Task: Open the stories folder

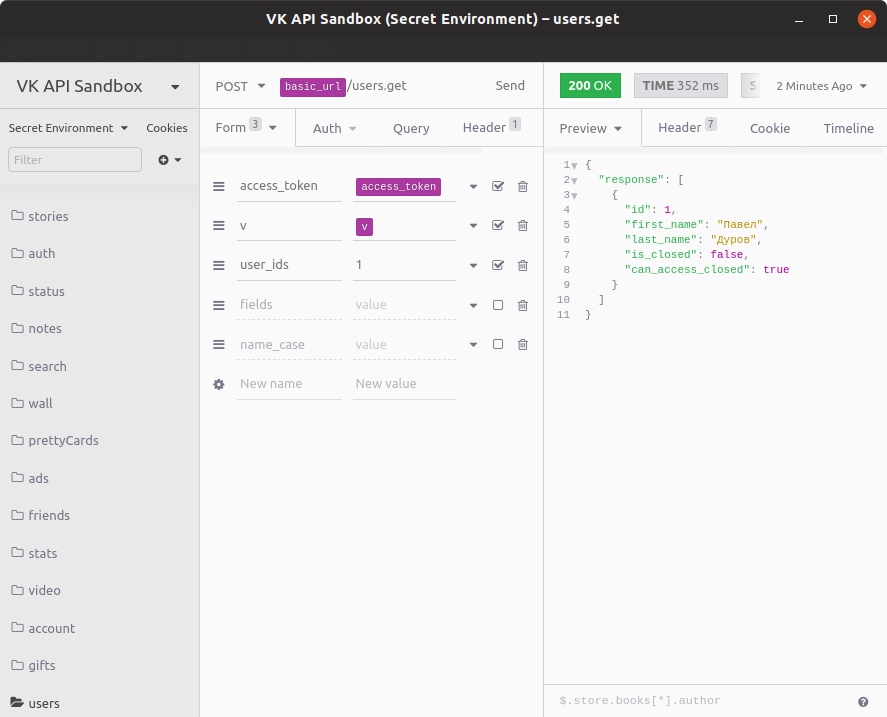Action: (x=40, y=216)
